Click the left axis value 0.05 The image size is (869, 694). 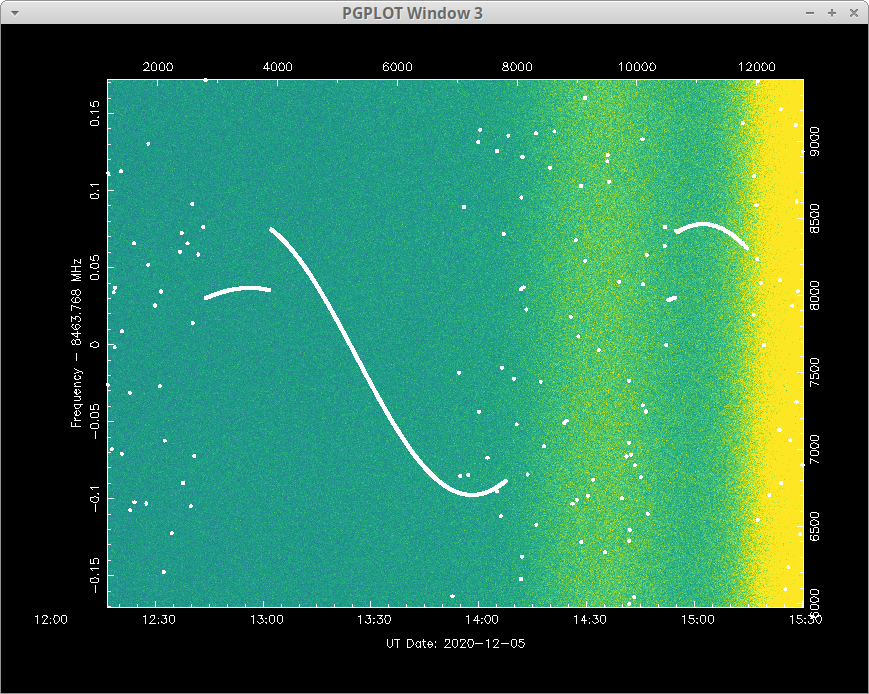click(x=95, y=268)
